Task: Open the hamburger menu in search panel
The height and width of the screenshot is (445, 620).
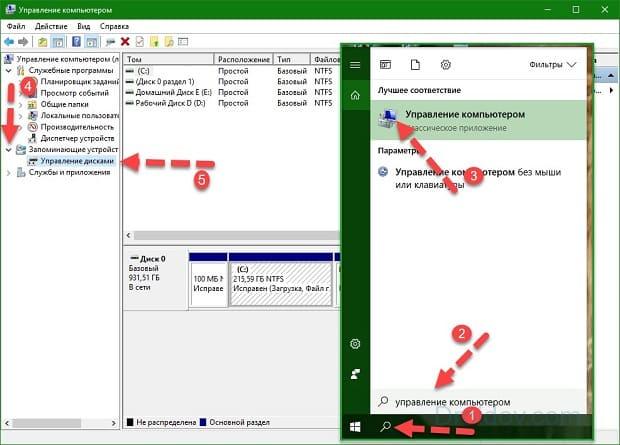Action: 355,65
